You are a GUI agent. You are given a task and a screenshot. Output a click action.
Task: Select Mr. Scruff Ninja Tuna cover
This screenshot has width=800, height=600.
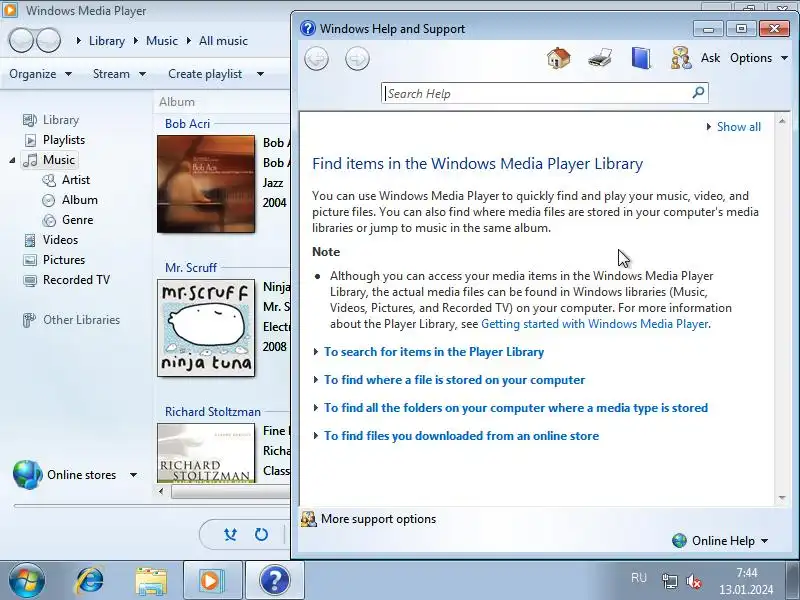click(206, 328)
